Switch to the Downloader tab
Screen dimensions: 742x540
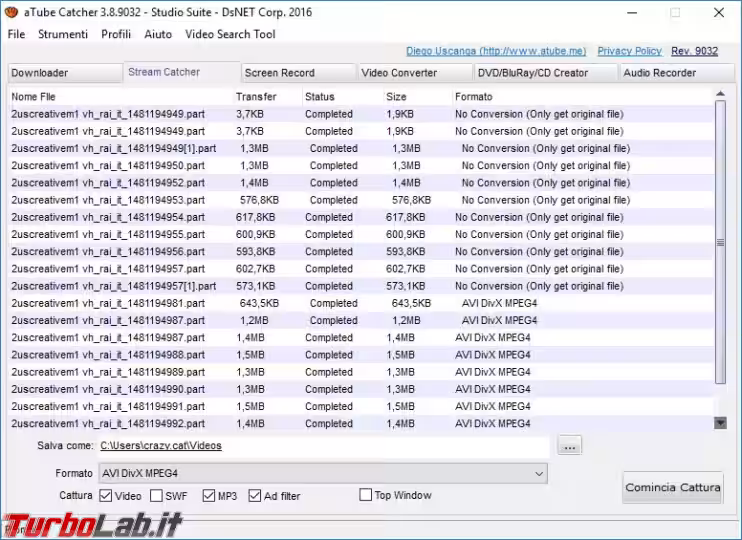[65, 73]
